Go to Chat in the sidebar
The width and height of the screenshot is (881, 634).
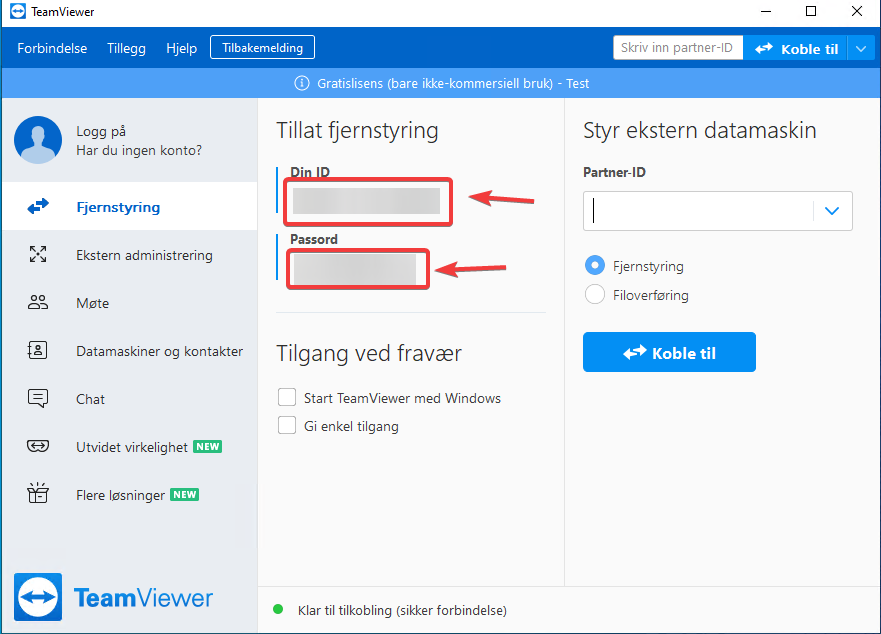[x=130, y=398]
